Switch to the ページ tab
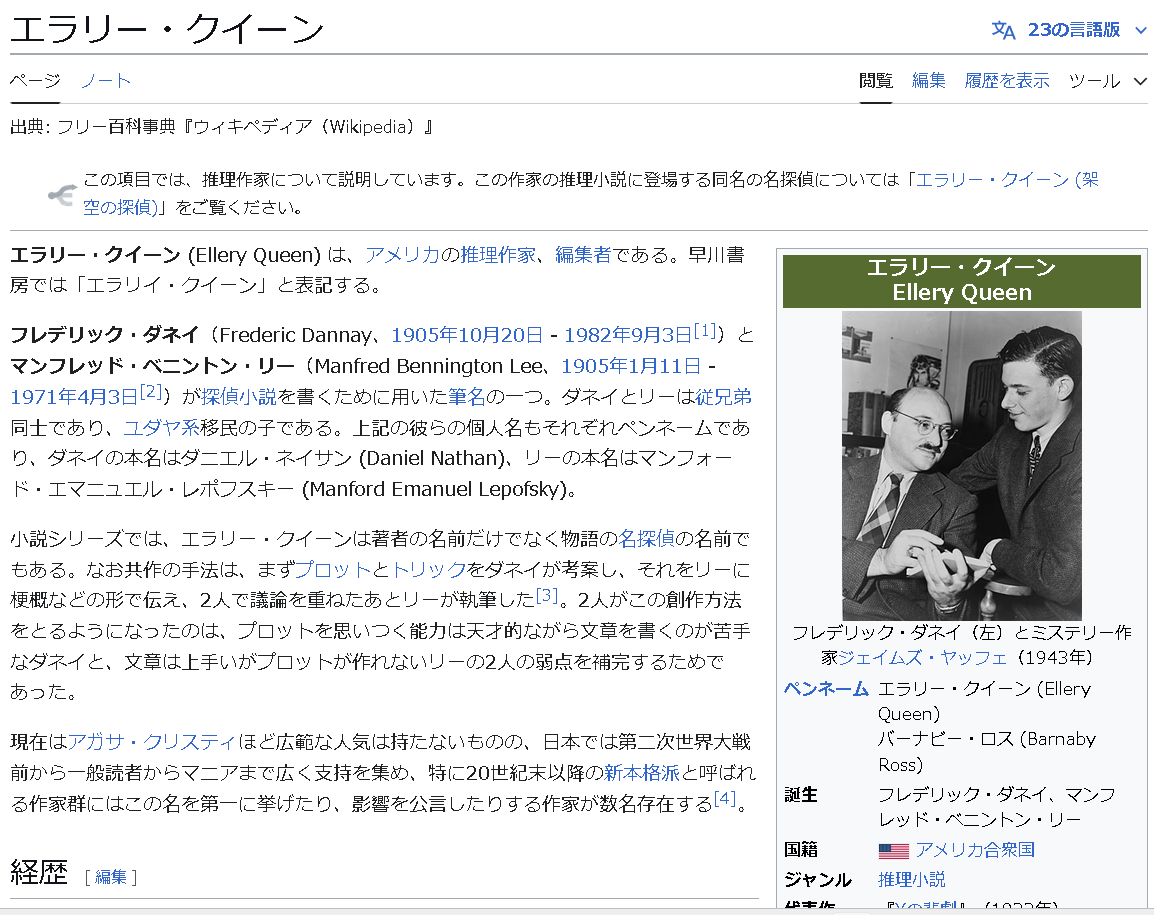Screen dimensions: 1154x915 pos(35,80)
